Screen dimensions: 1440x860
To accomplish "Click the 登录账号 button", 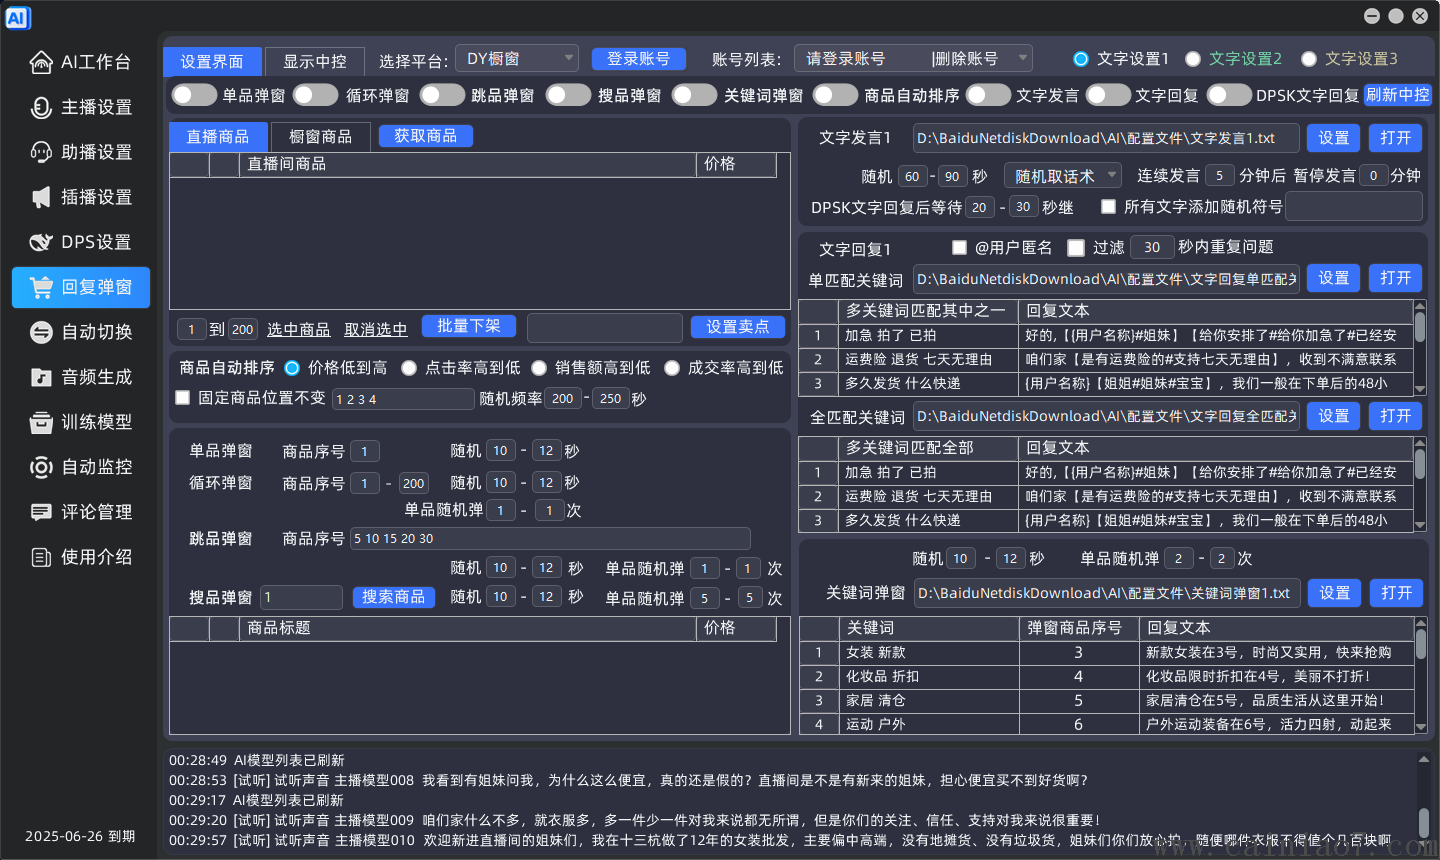I will [638, 58].
